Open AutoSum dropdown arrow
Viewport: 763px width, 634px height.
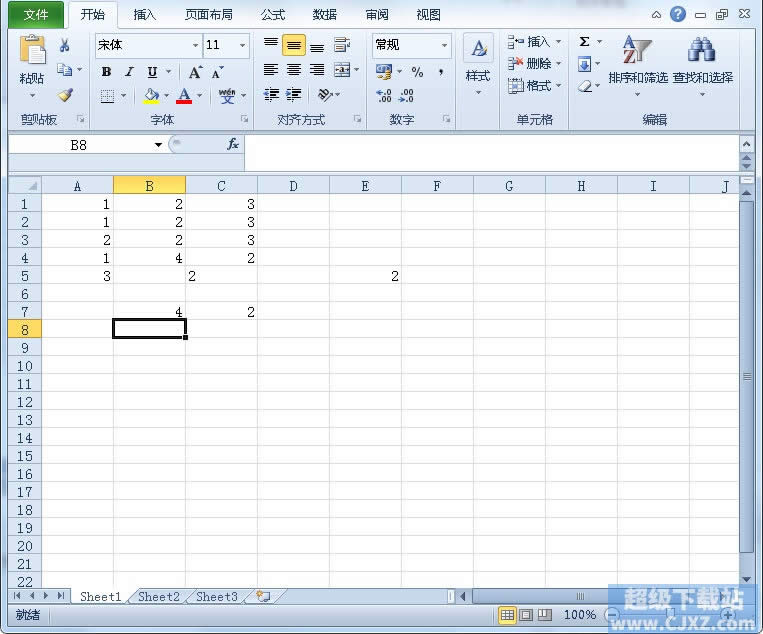599,42
